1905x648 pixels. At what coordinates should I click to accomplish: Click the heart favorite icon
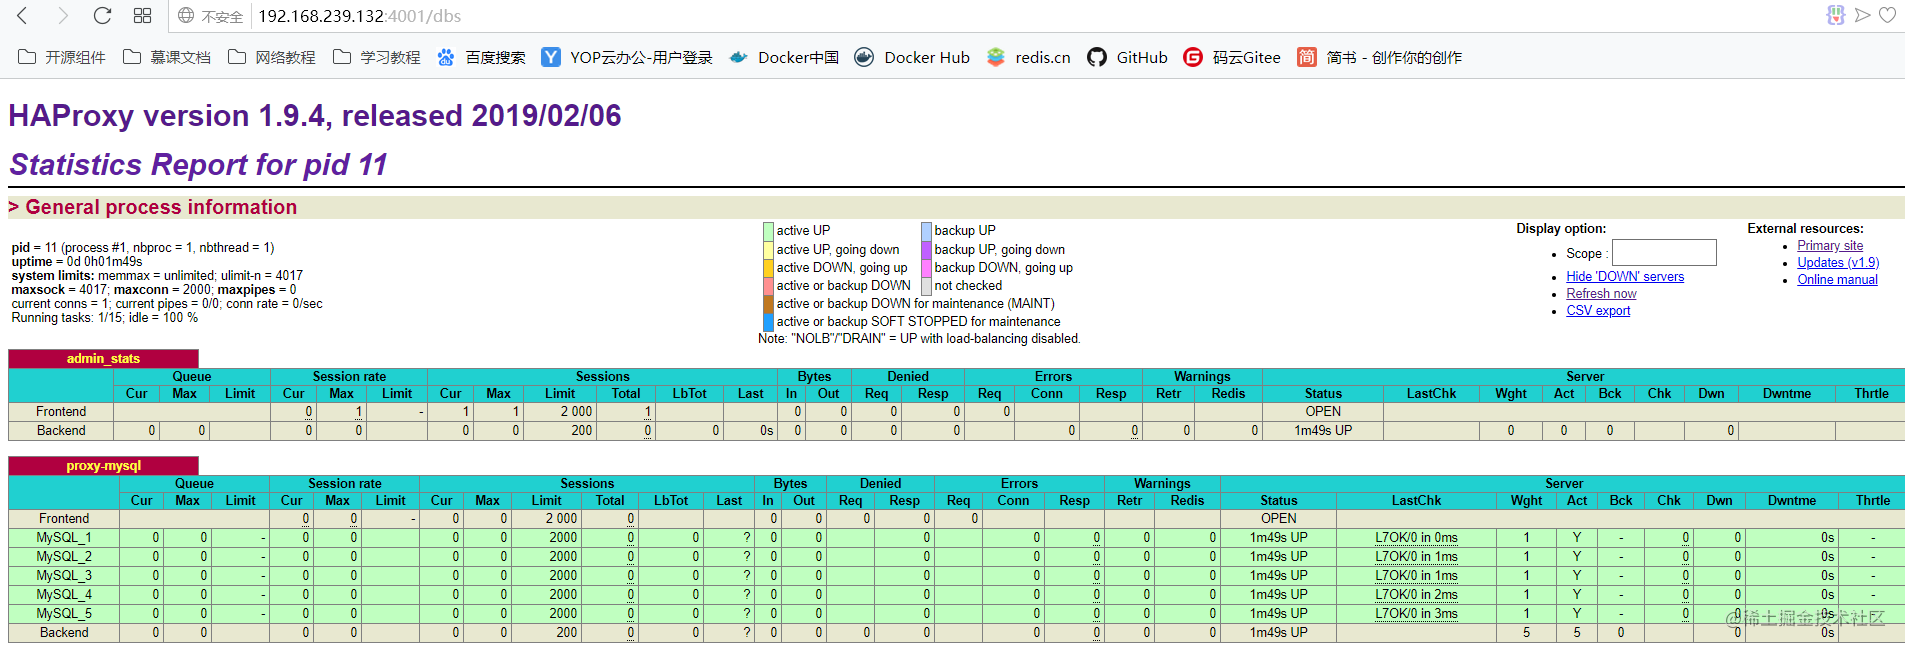tap(1887, 15)
